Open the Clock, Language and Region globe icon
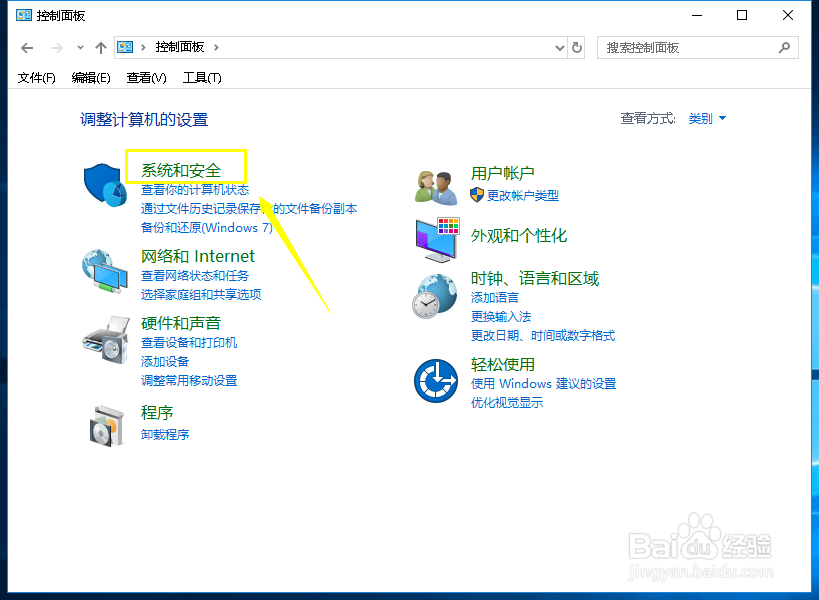The width and height of the screenshot is (819, 600). pyautogui.click(x=435, y=296)
